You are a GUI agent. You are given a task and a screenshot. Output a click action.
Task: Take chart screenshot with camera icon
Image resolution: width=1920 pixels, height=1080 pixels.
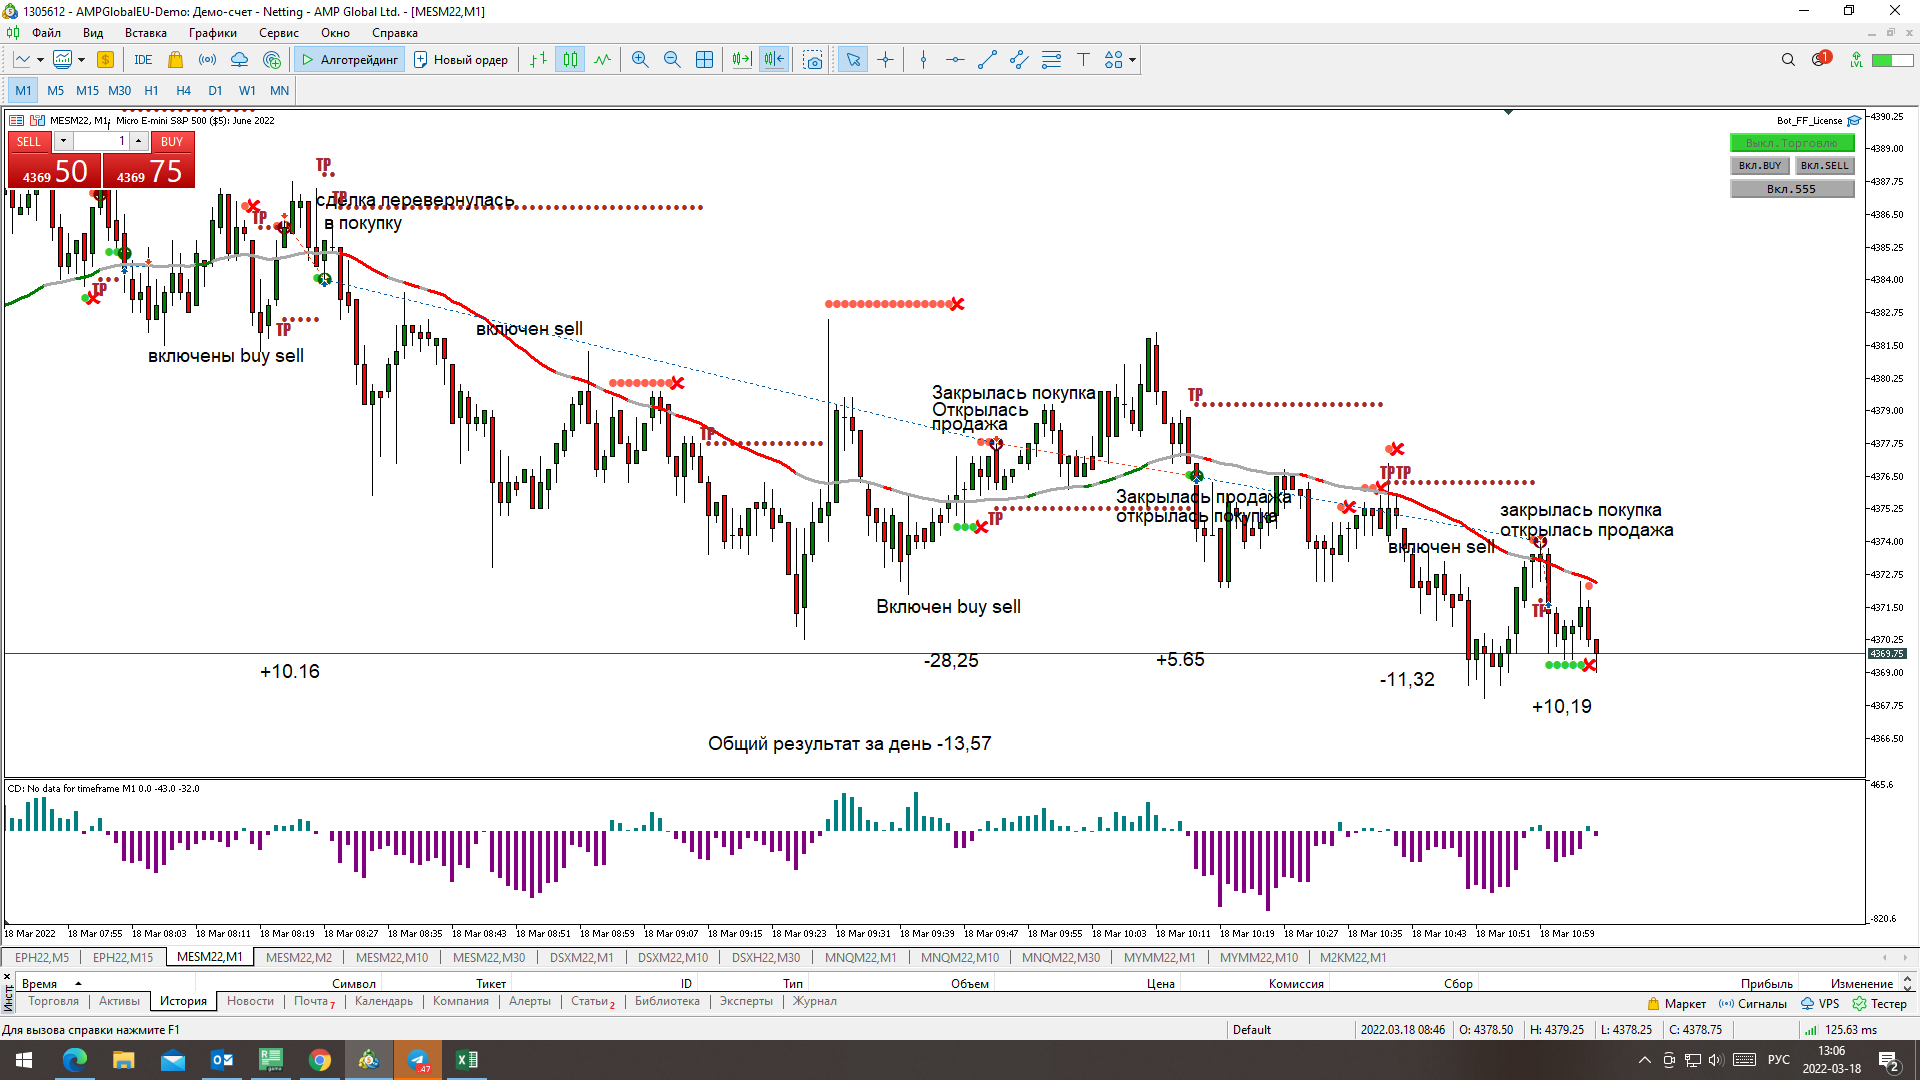tap(813, 60)
